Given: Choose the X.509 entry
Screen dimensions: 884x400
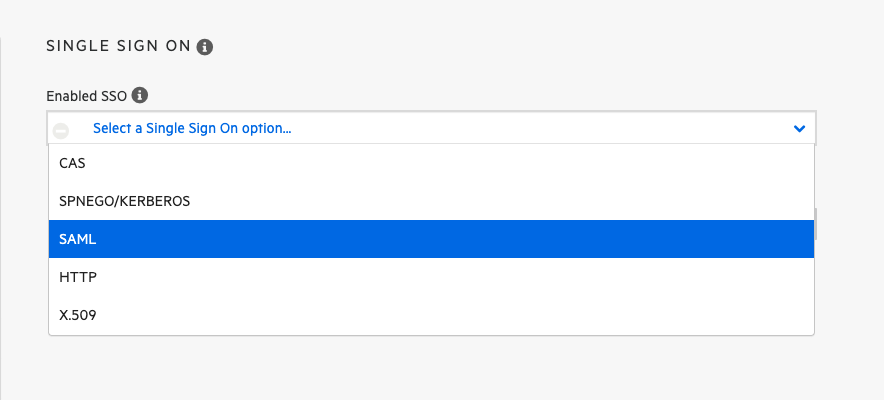Looking at the screenshot, I should pyautogui.click(x=78, y=315).
